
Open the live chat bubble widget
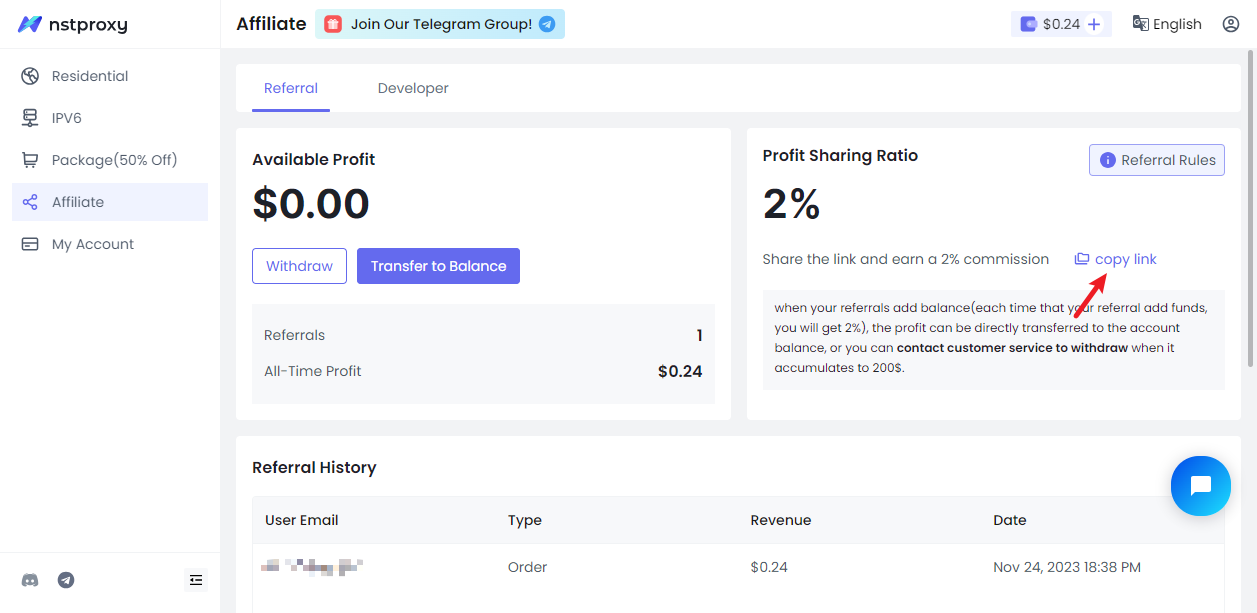(1200, 485)
